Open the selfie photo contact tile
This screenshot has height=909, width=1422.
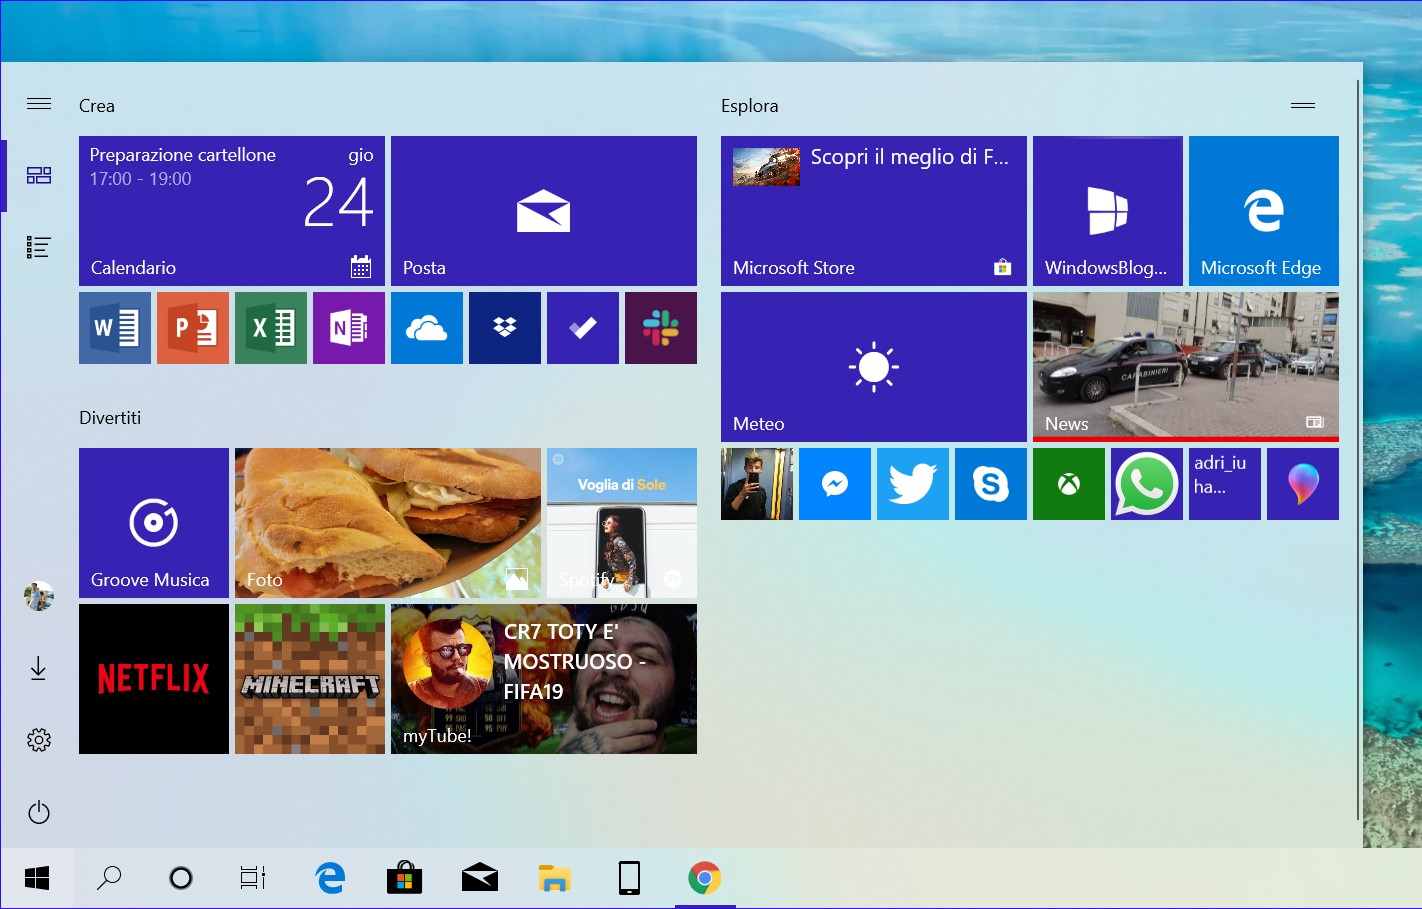click(x=757, y=484)
